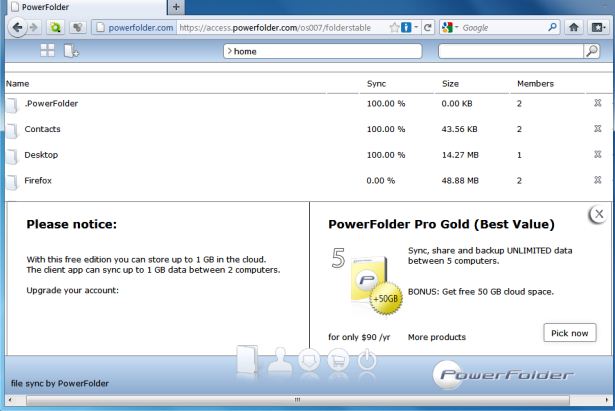Open the Contacts folder name
Image resolution: width=615 pixels, height=411 pixels.
[x=42, y=129]
